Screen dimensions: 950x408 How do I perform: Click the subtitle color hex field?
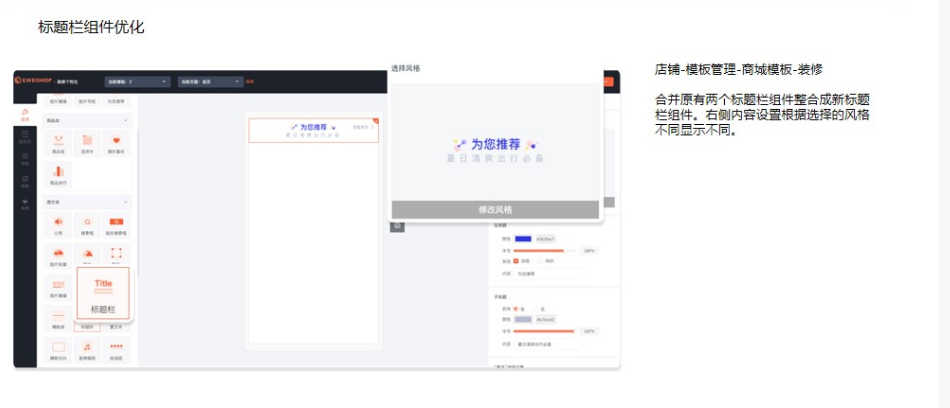(x=545, y=319)
